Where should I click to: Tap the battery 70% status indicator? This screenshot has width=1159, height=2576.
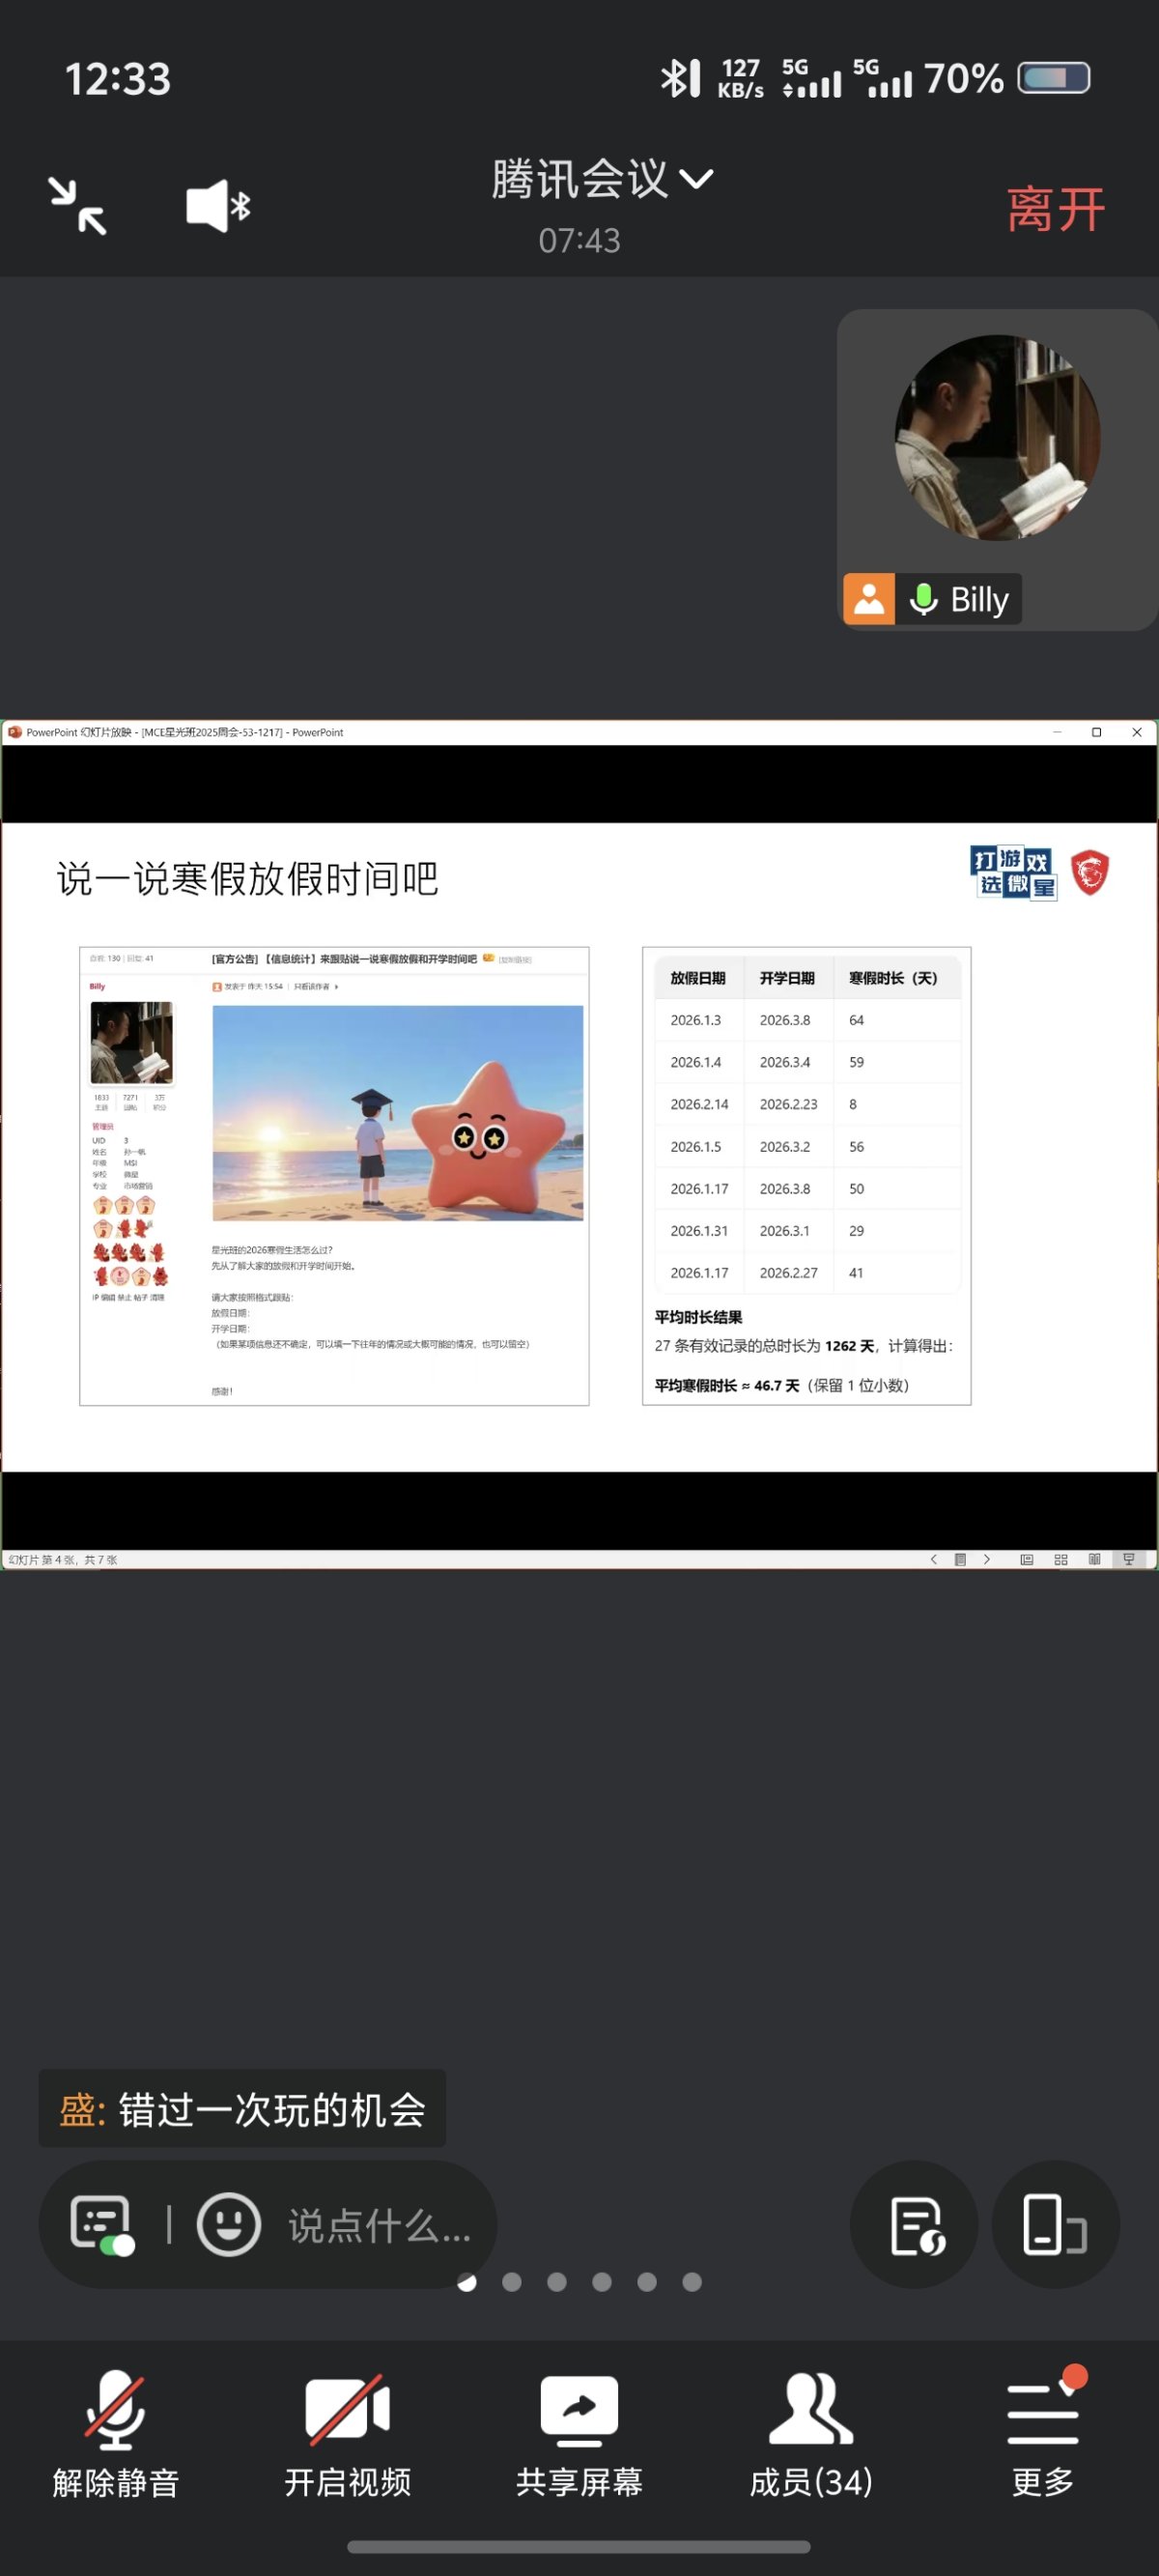(x=1006, y=78)
